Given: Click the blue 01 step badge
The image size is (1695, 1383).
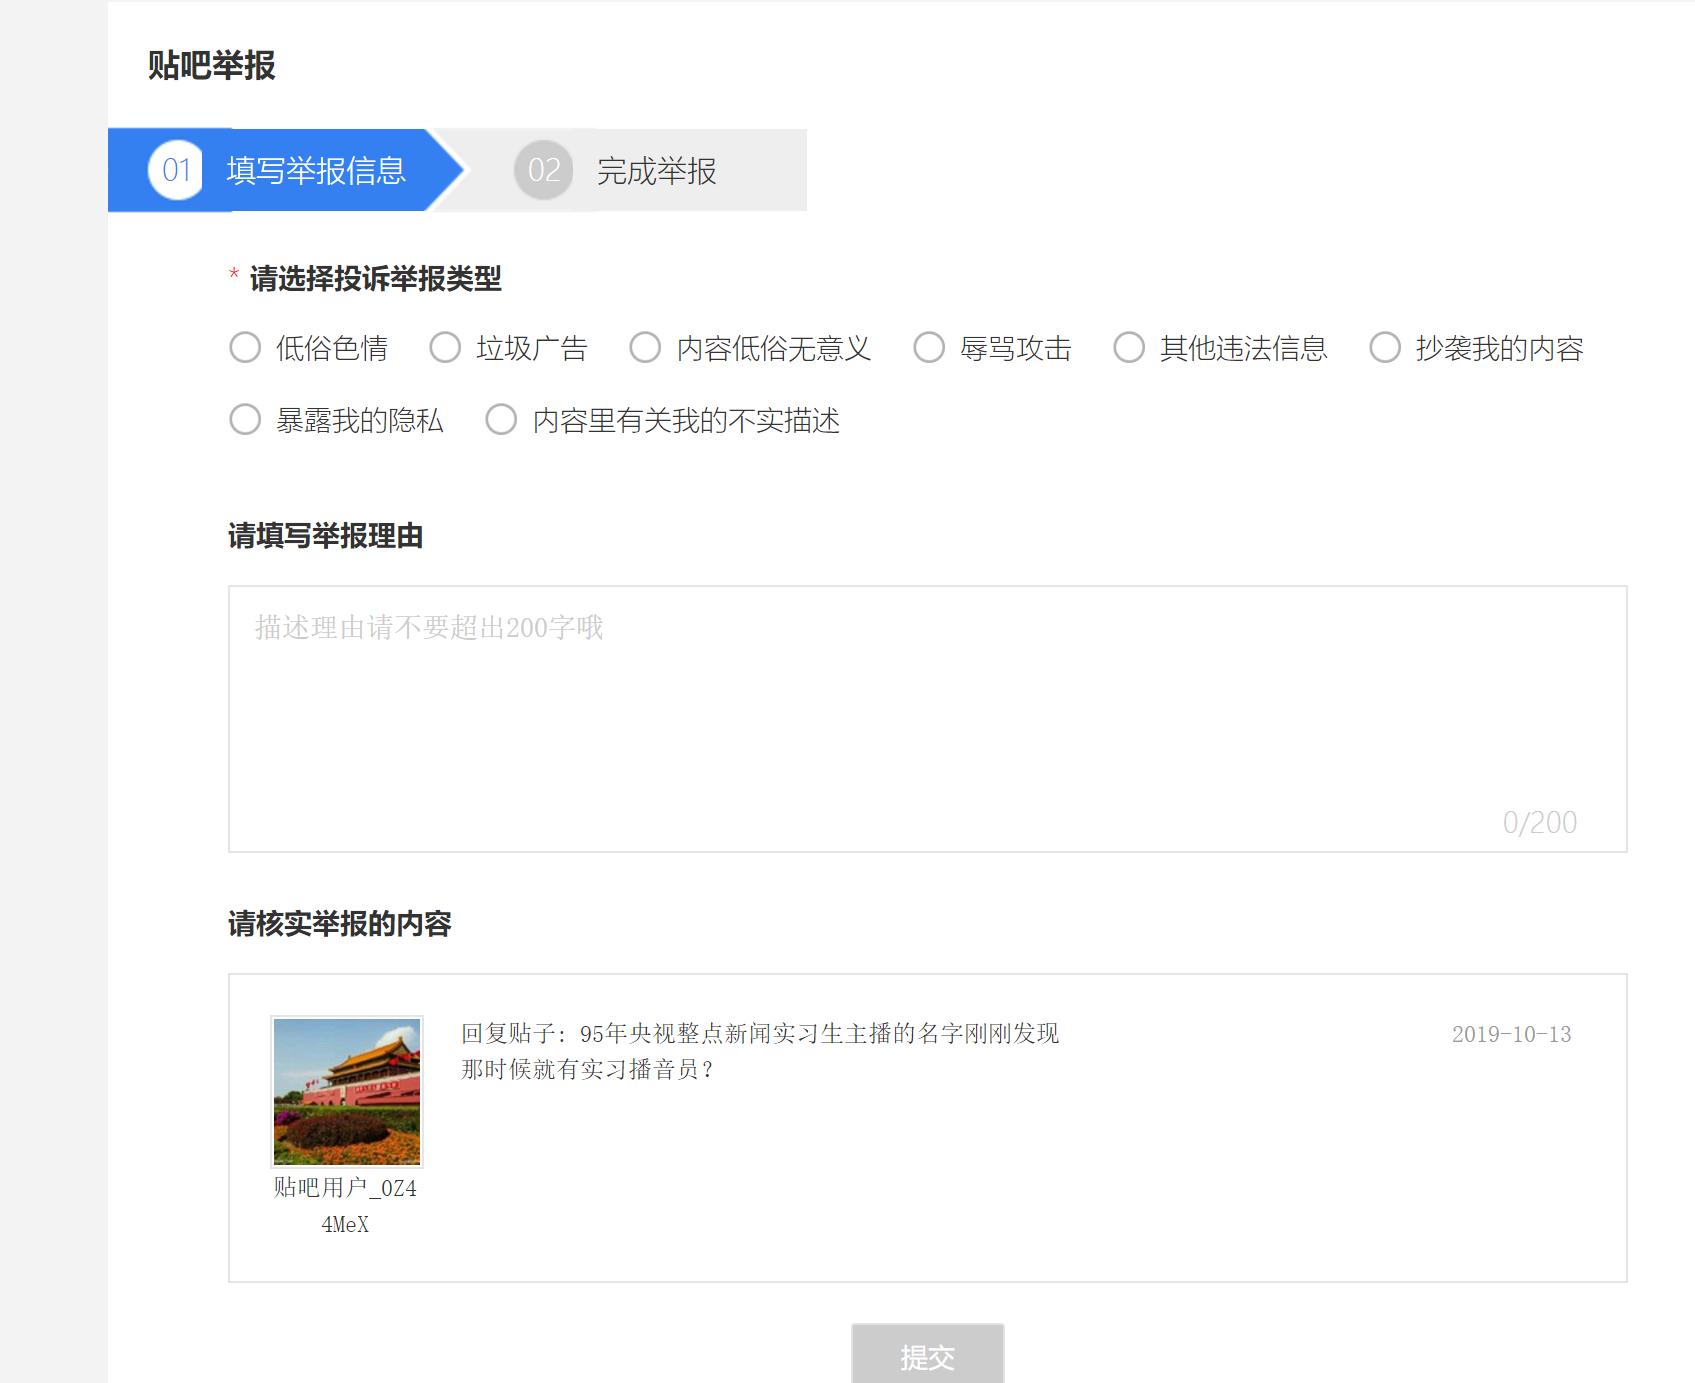Looking at the screenshot, I should coord(175,170).
